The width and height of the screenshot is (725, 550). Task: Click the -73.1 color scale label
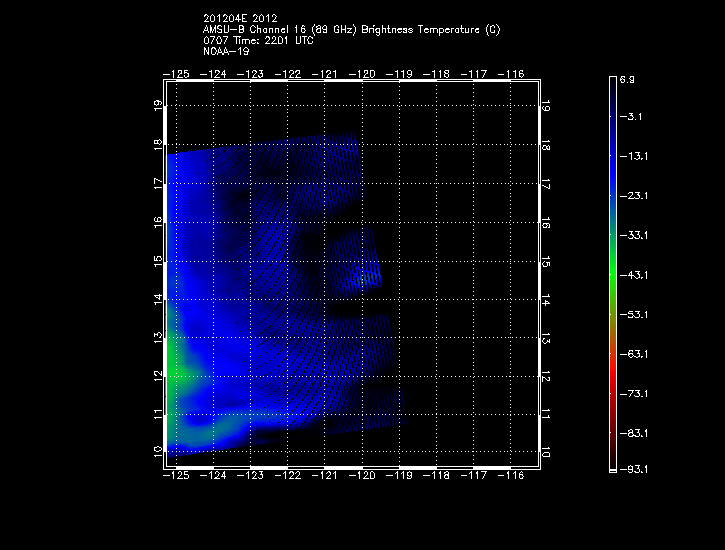633,394
